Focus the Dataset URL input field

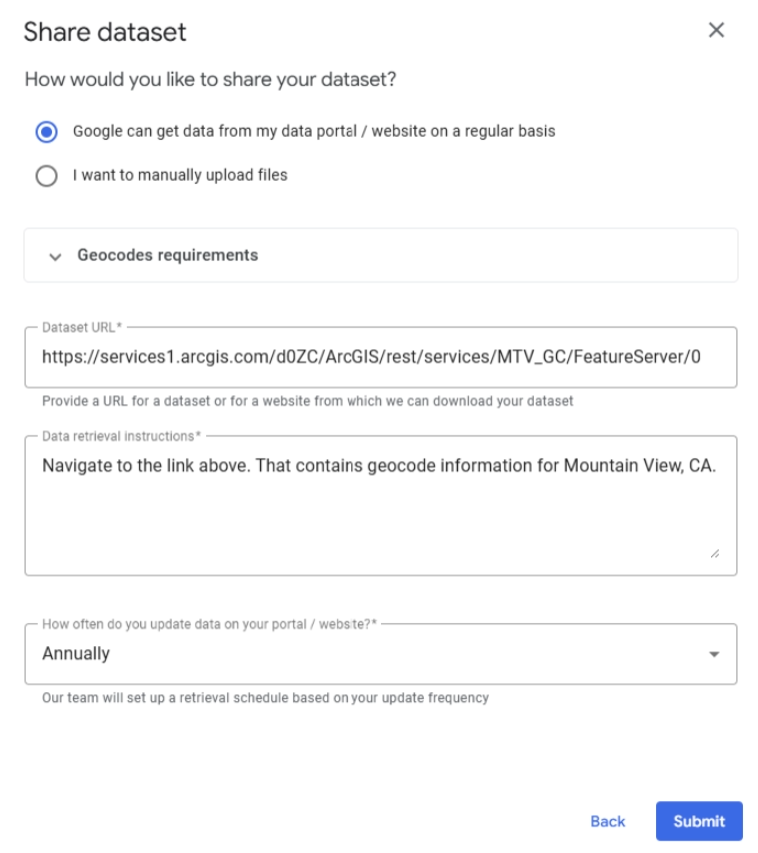[x=380, y=357]
